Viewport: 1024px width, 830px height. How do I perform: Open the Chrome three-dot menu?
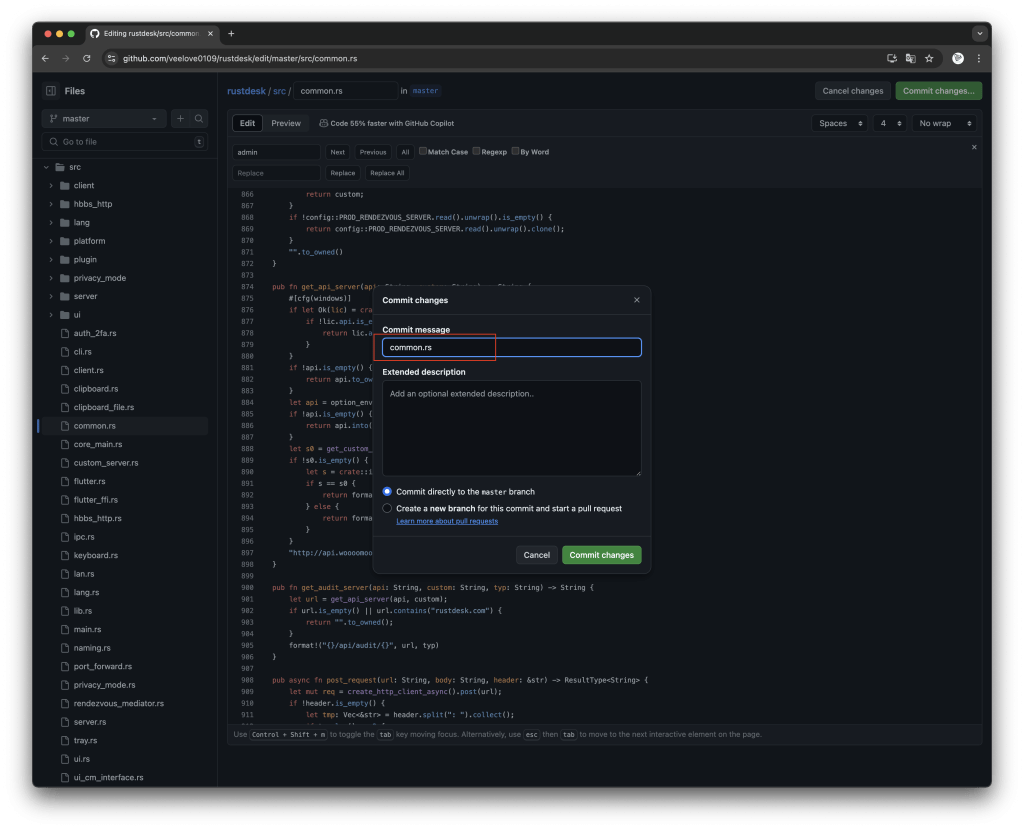click(x=978, y=59)
